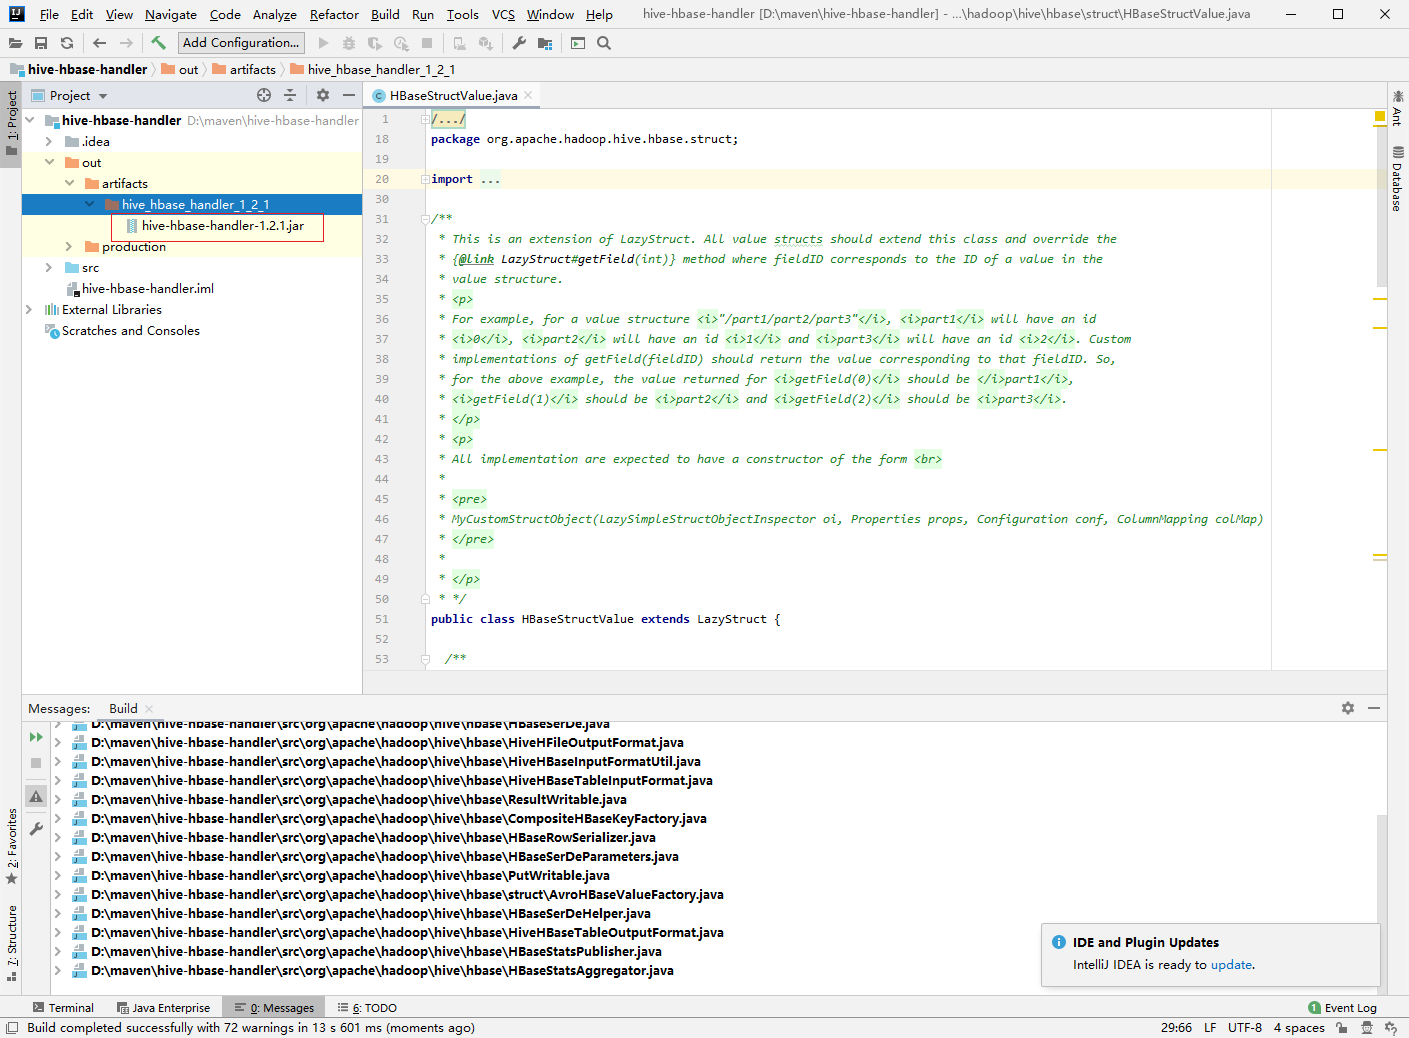The width and height of the screenshot is (1409, 1038).
Task: Click the Stop icon in Messages panel
Action: pos(36,763)
